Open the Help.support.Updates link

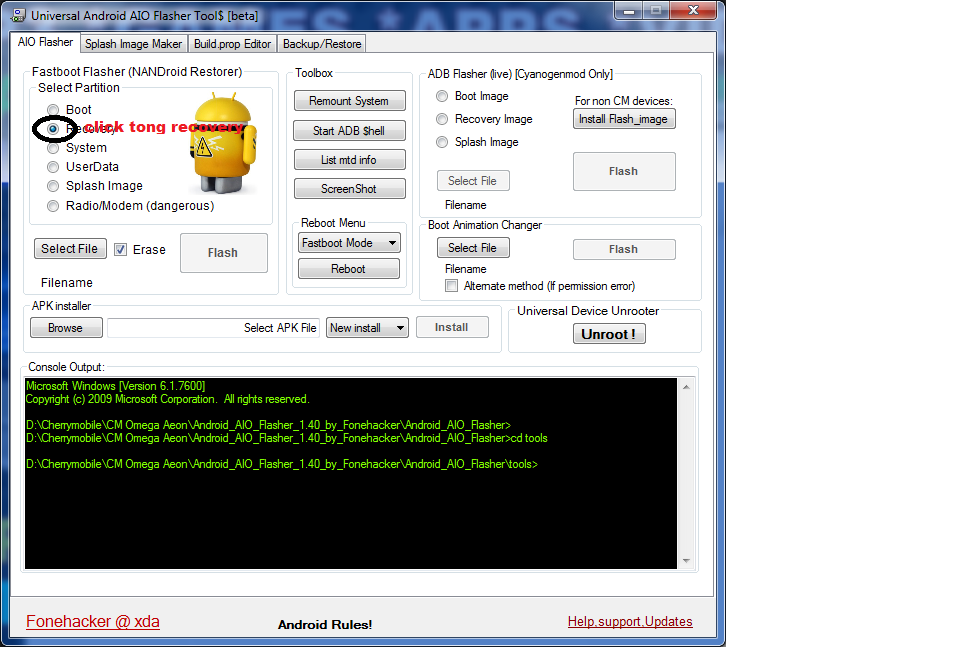[x=629, y=621]
